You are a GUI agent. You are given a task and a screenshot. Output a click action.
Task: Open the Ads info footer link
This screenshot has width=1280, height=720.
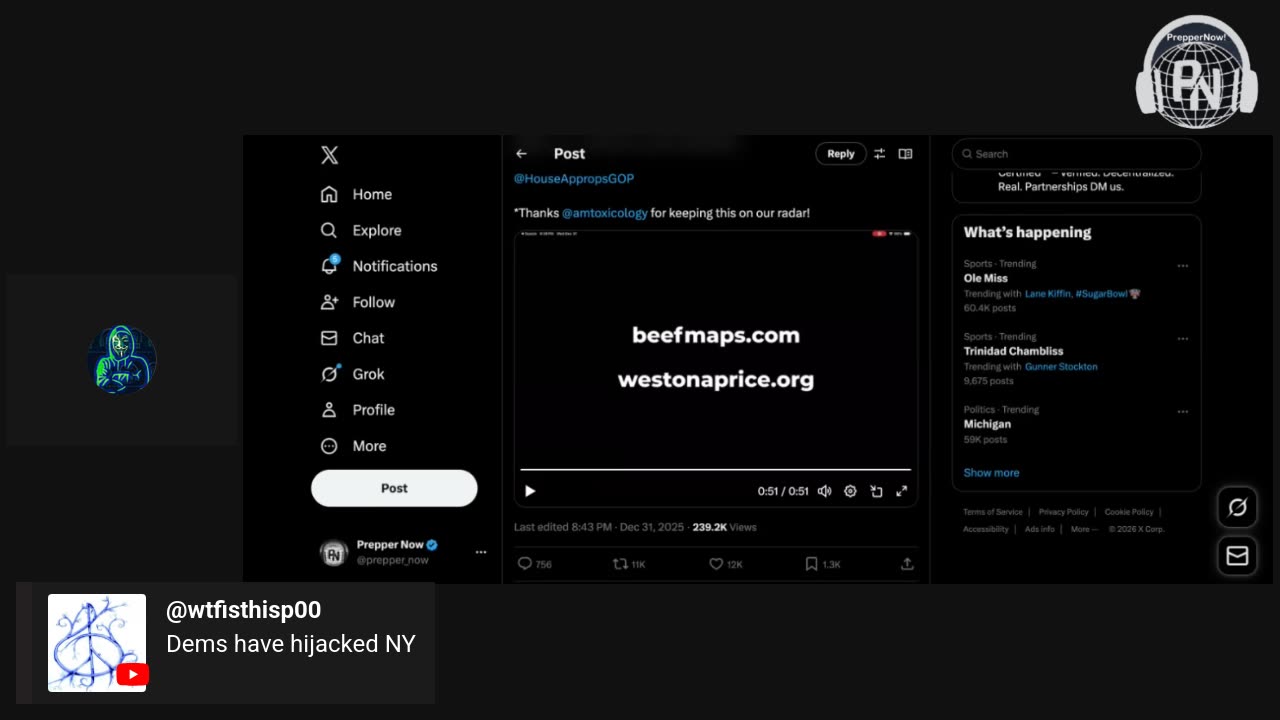coord(1039,529)
